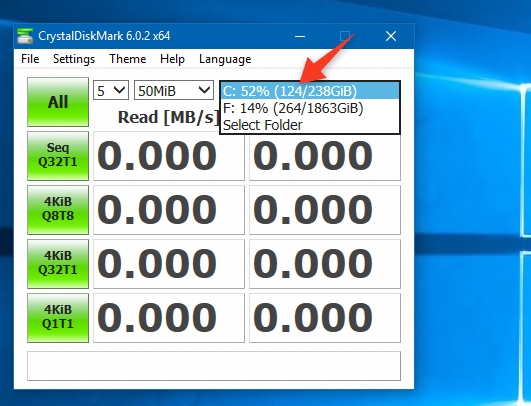This screenshot has width=531, height=406.
Task: Click the 4KiB Q32T1 write result value
Action: coord(325,264)
